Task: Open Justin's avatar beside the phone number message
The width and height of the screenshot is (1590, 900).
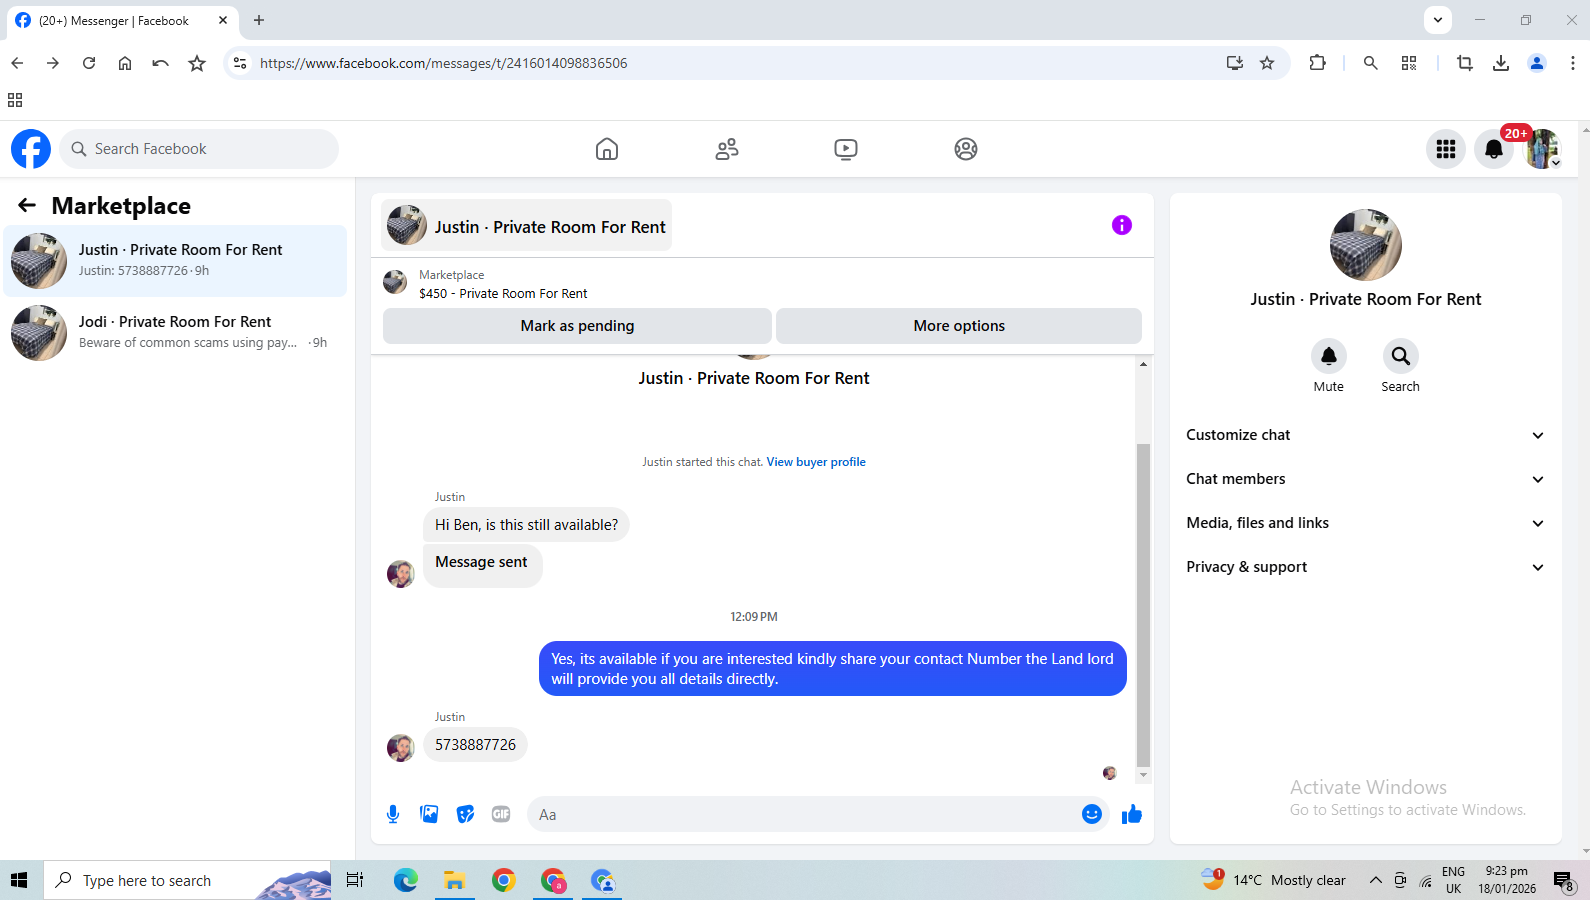Action: (x=401, y=748)
